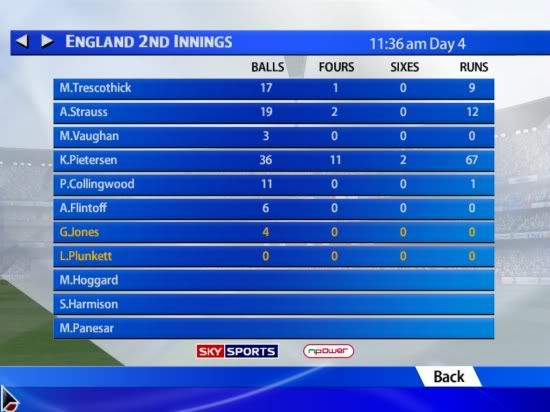
Task: Select the M.Vaughan row
Action: [x=274, y=136]
